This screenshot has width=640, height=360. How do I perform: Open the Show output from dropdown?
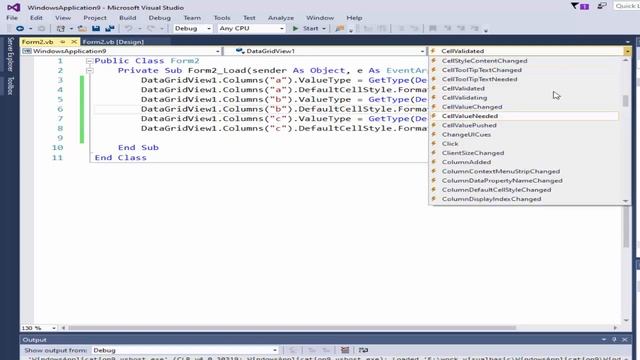coord(184,350)
